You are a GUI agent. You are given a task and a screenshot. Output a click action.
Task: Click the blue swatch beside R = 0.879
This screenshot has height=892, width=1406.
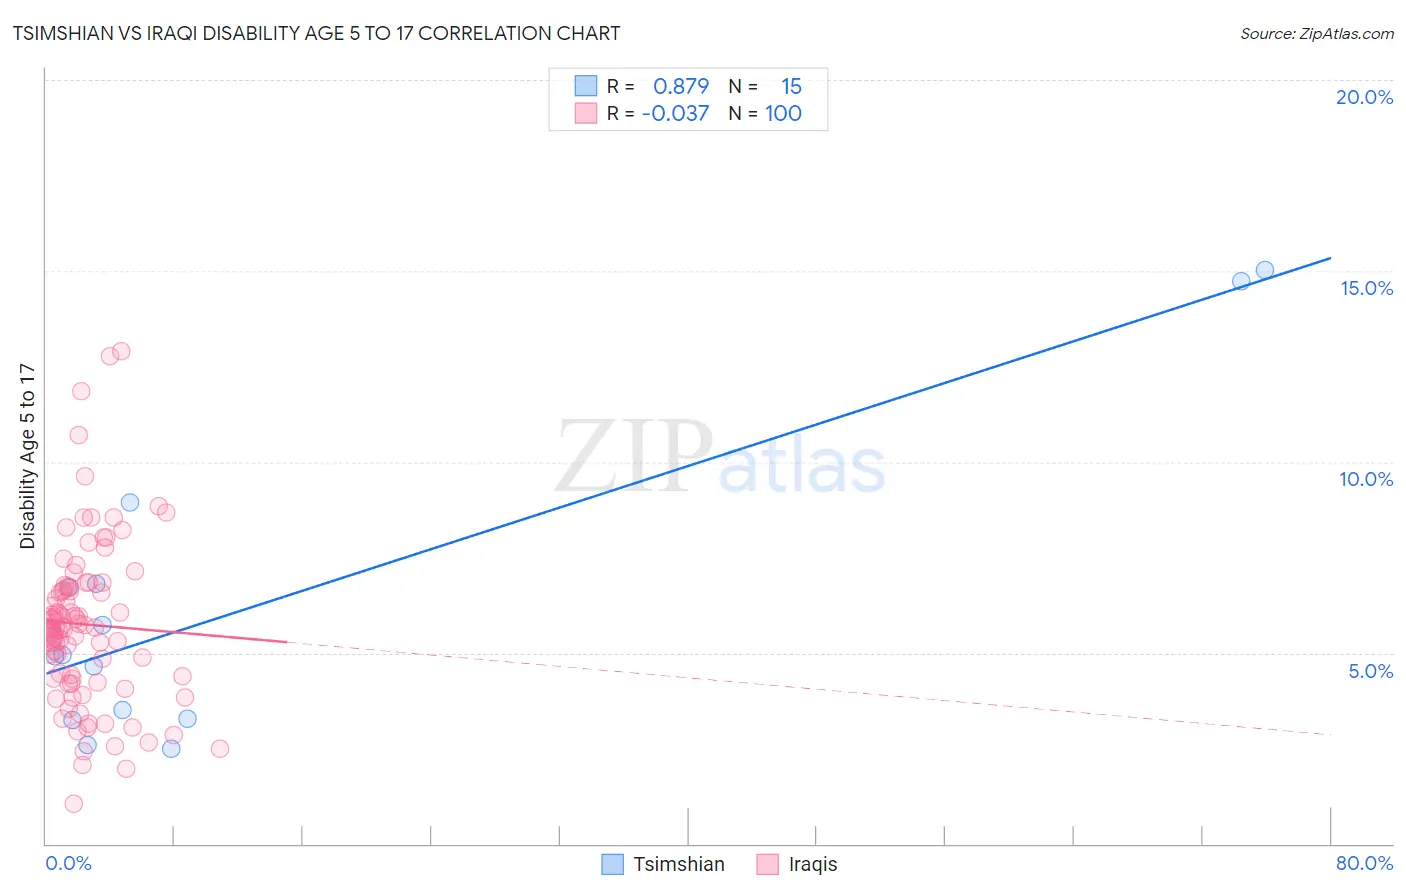pyautogui.click(x=586, y=86)
